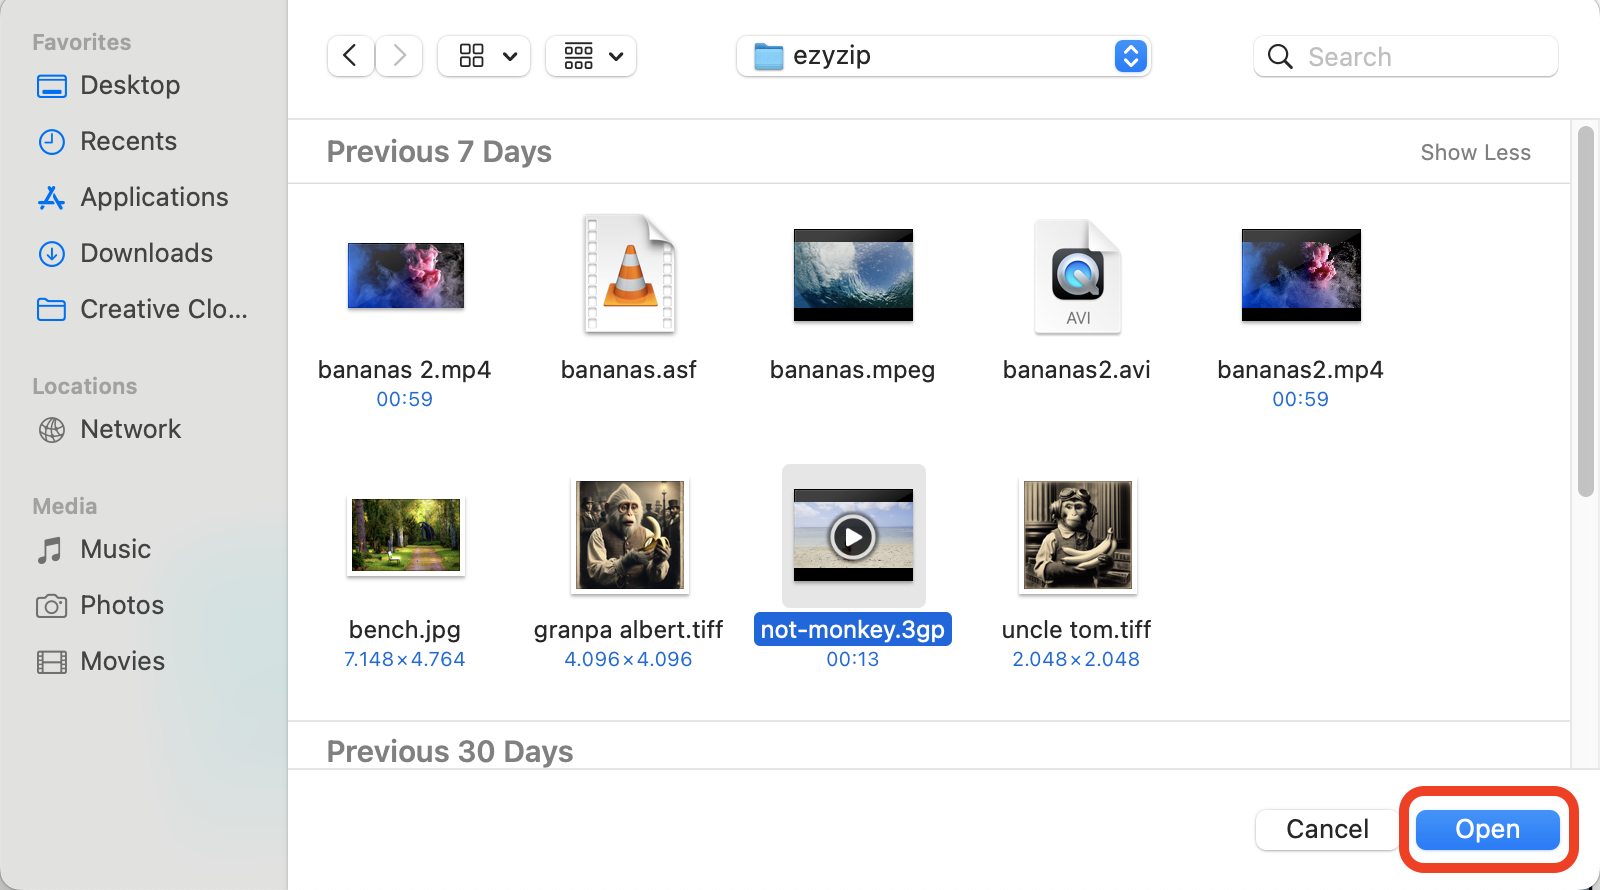
Task: Open the group-by options dropdown
Action: (592, 56)
